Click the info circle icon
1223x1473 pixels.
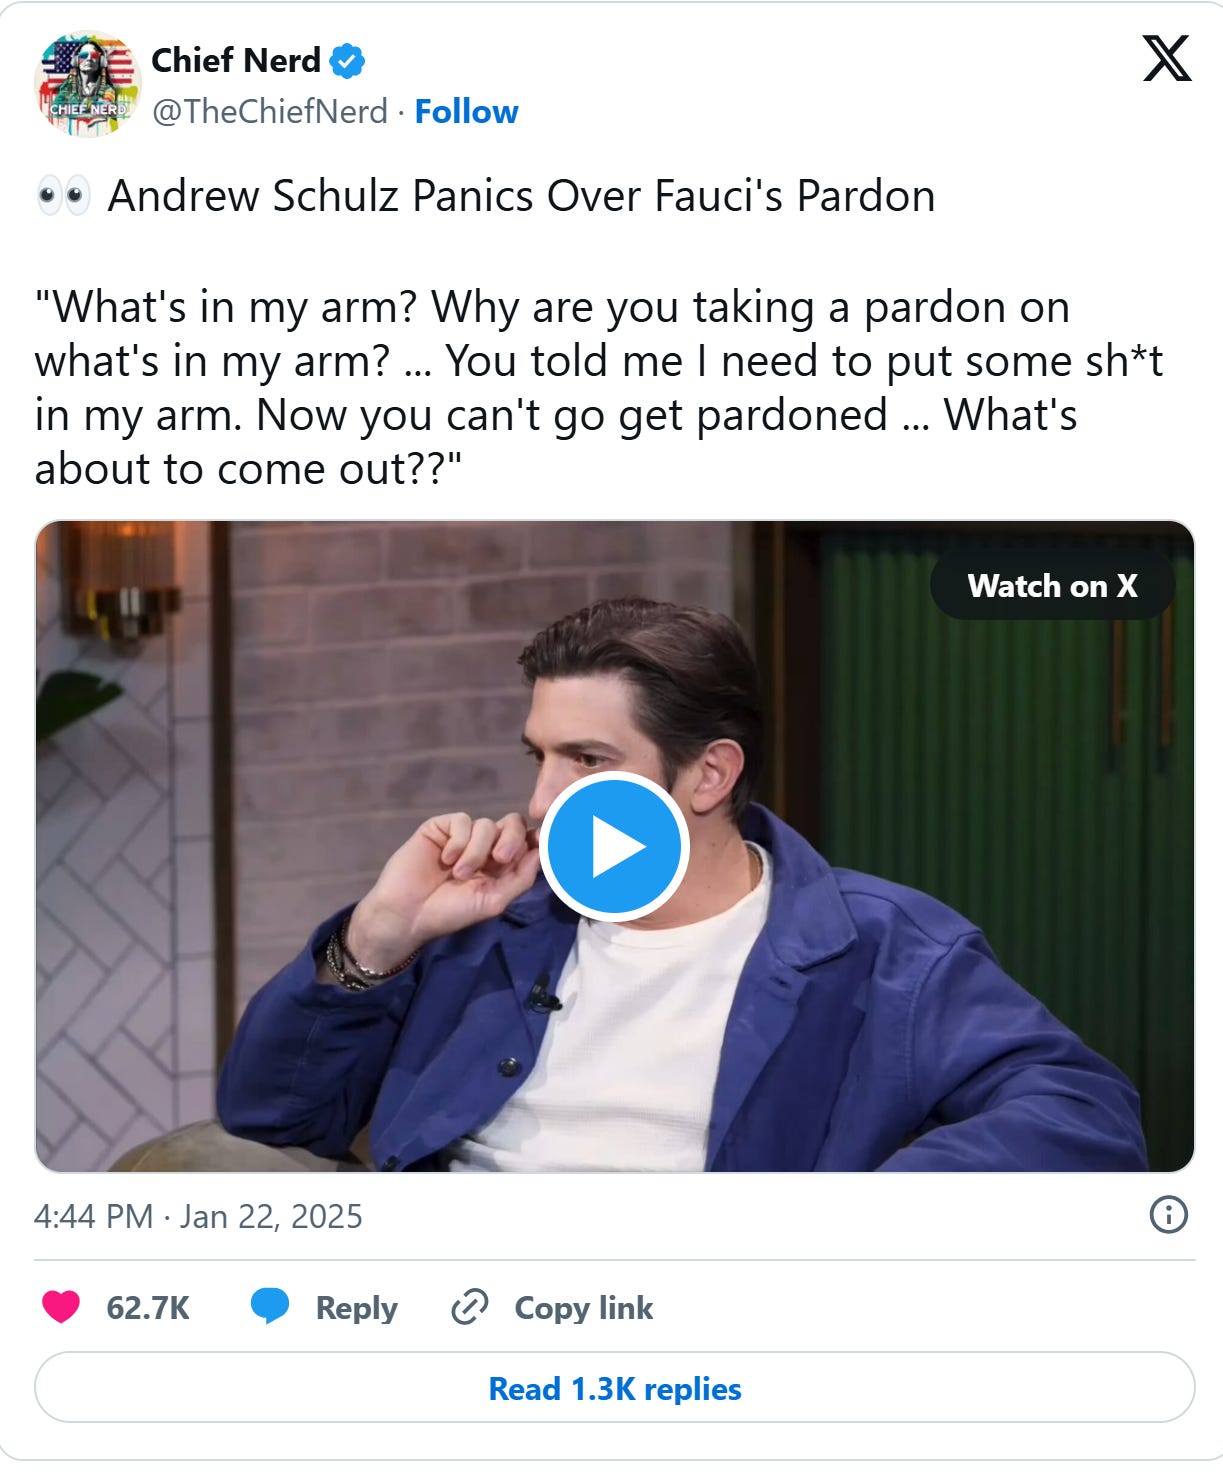click(x=1168, y=1215)
